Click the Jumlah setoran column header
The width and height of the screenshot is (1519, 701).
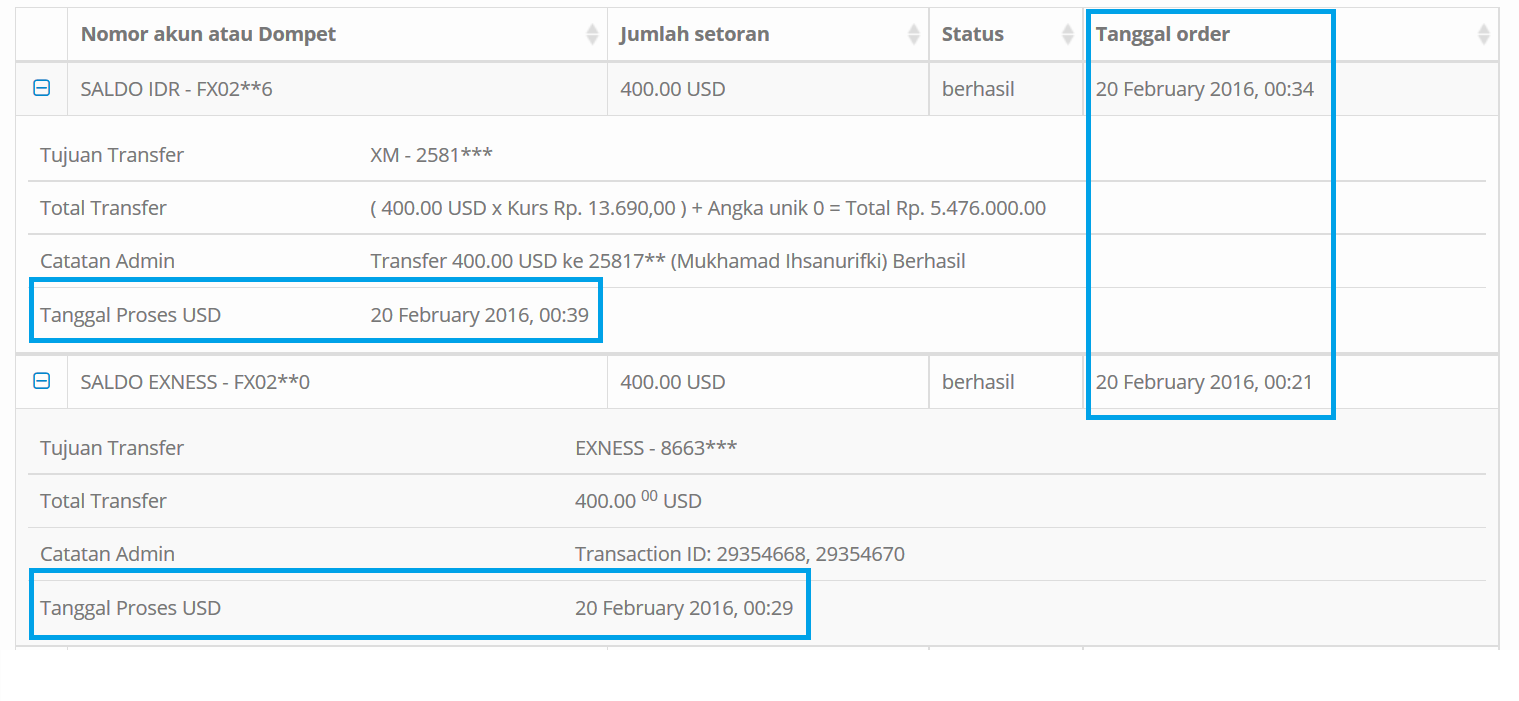[x=694, y=34]
